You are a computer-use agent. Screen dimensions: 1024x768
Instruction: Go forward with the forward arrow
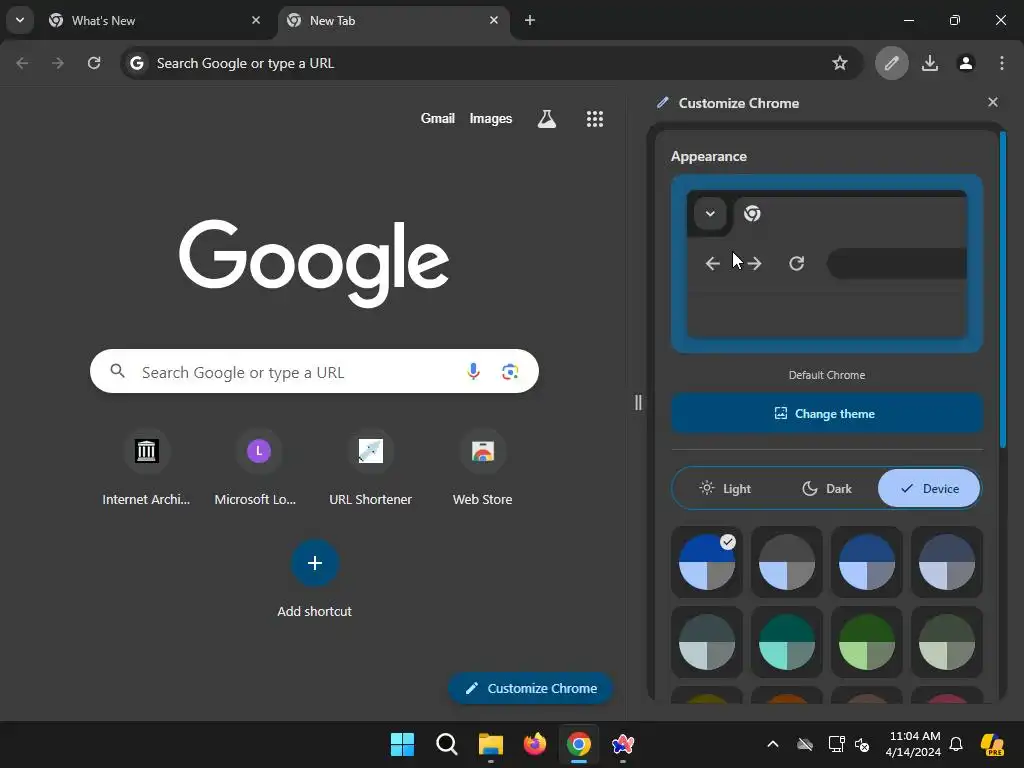[x=58, y=63]
